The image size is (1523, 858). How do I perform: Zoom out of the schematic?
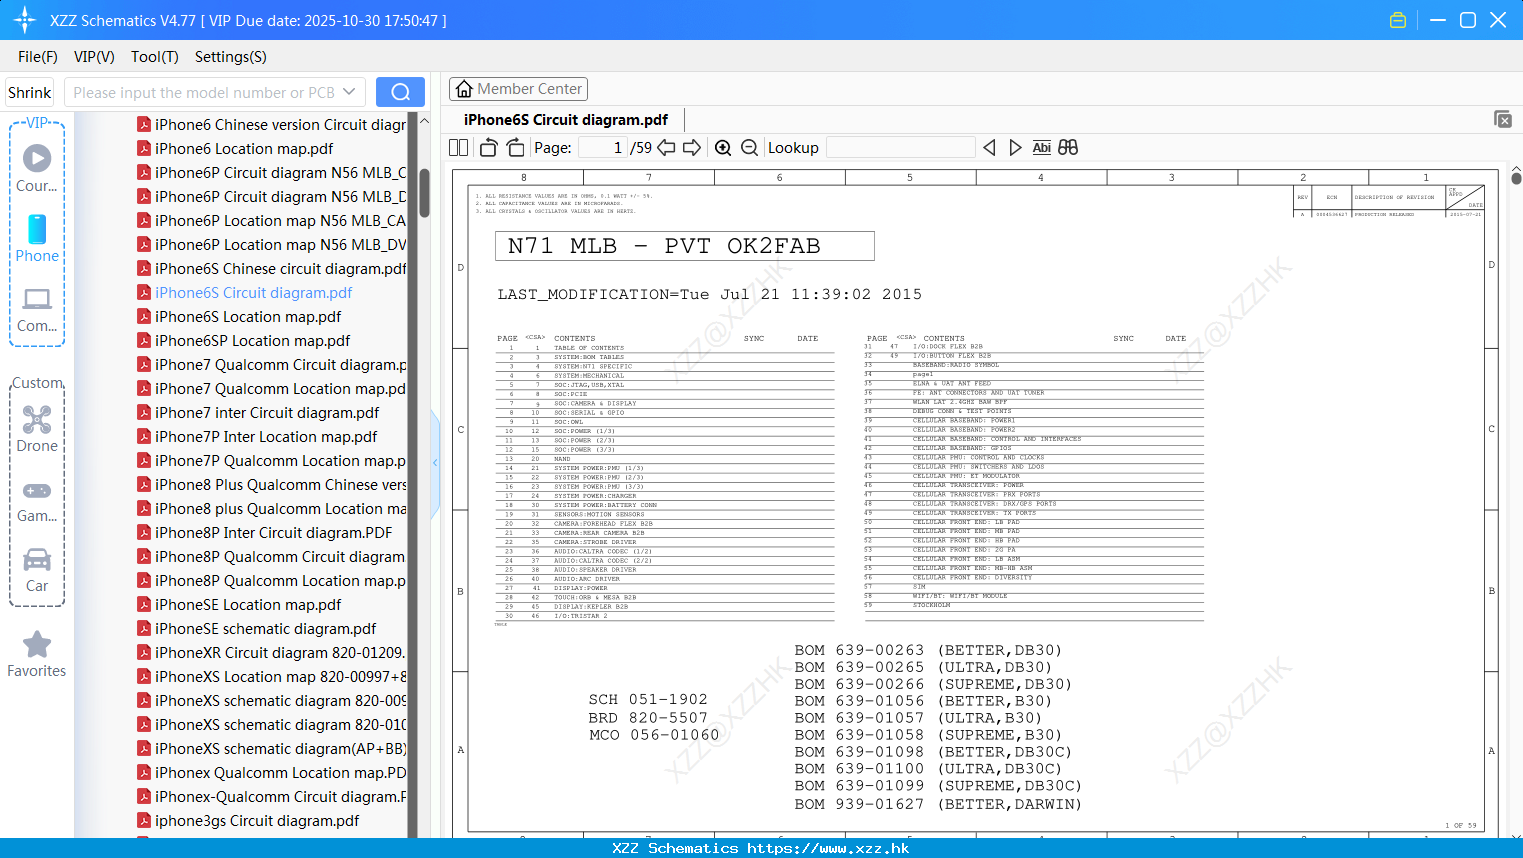[x=750, y=148]
